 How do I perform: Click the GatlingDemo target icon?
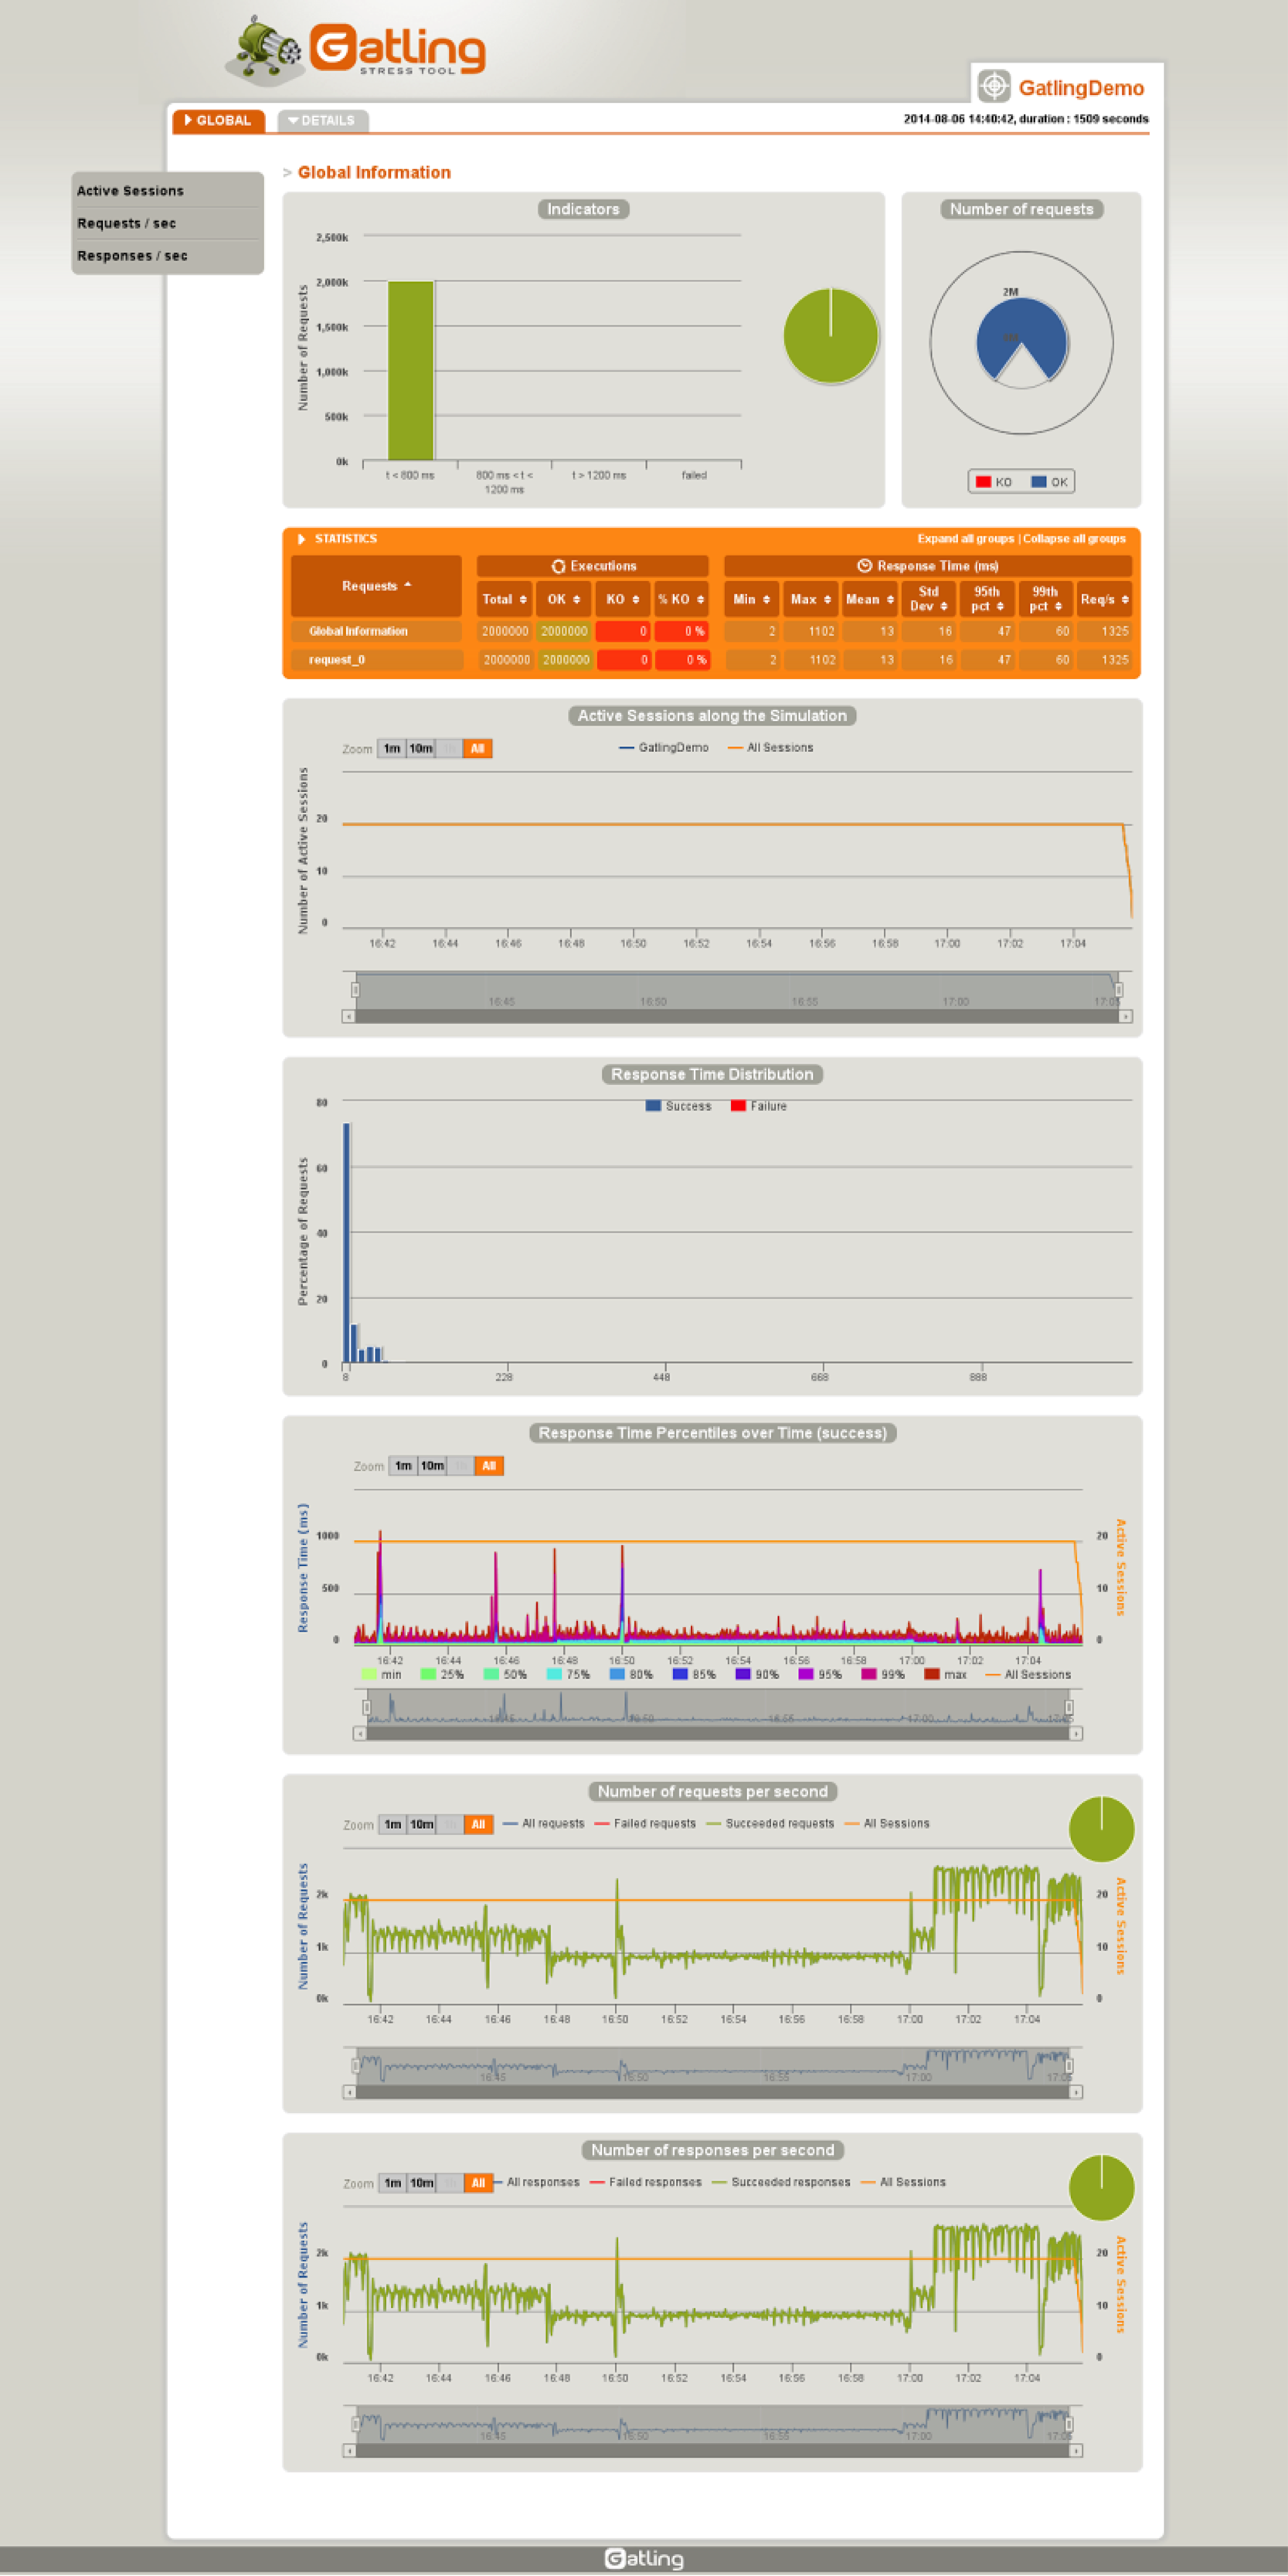tap(993, 86)
